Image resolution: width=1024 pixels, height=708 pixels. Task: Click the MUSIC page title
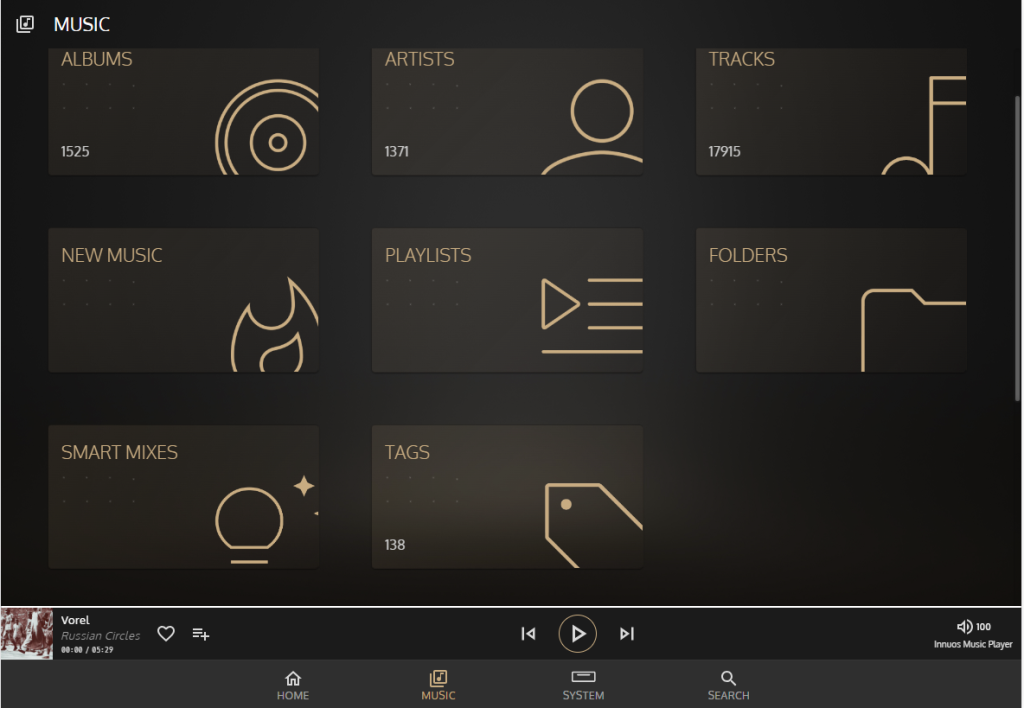click(x=82, y=24)
